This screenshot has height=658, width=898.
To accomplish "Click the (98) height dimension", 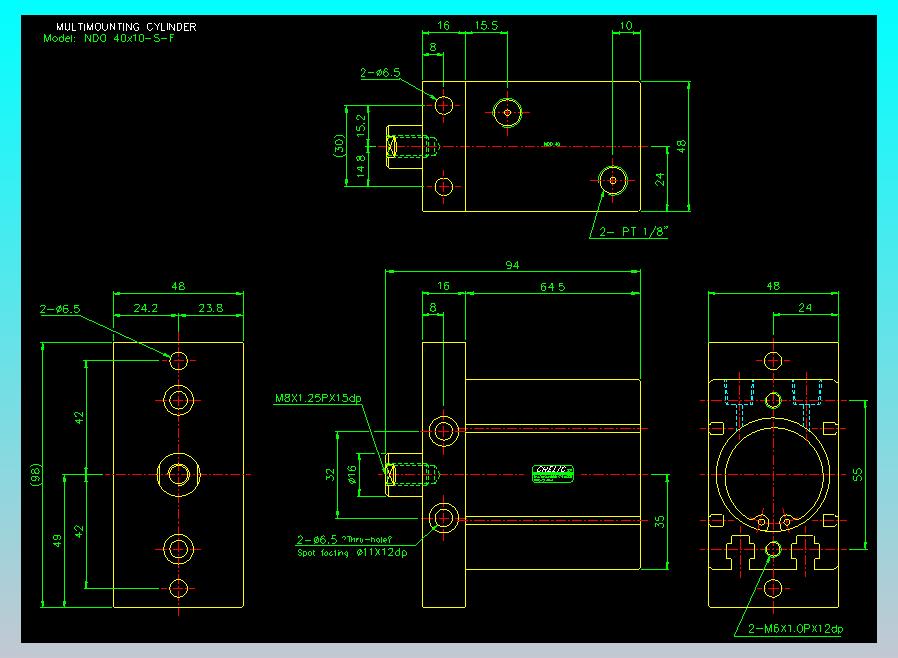I will coord(37,475).
